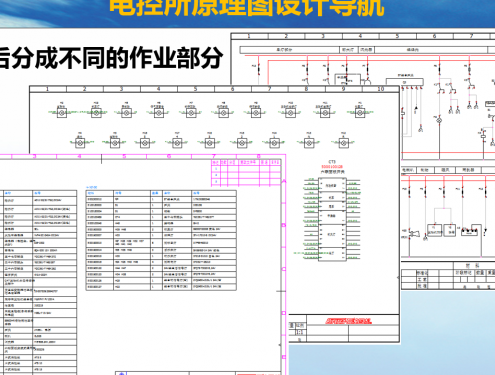
Task: Click column header 10 of lamp schematic
Action: point(381,89)
